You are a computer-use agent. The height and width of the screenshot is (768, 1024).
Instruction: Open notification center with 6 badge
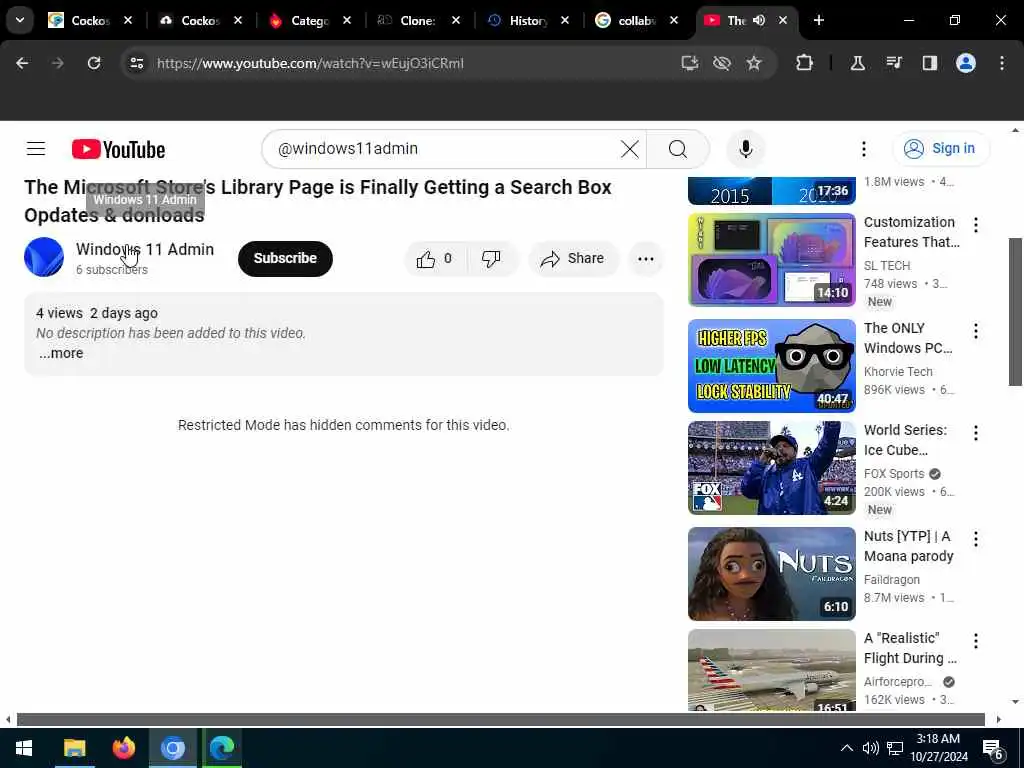(x=993, y=749)
